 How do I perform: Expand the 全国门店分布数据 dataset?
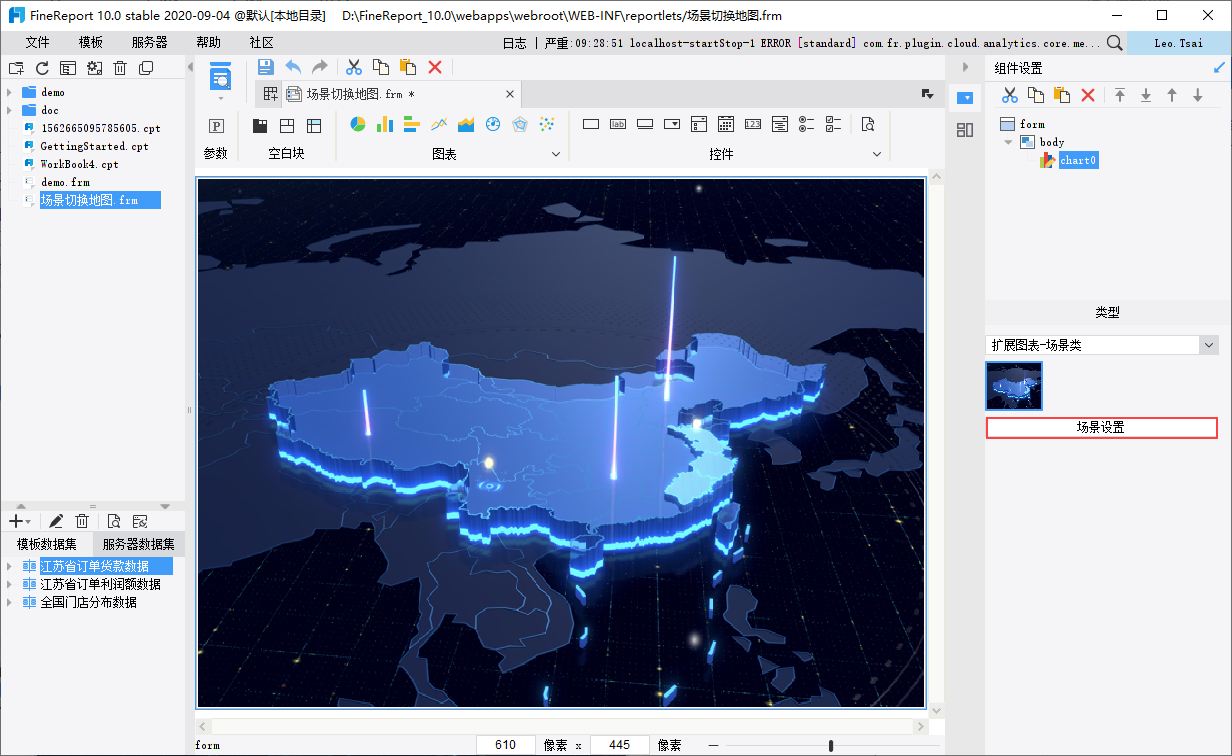9,603
